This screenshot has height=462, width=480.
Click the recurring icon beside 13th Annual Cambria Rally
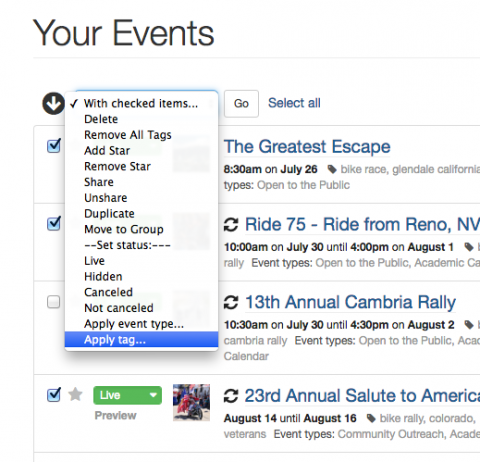click(x=231, y=302)
